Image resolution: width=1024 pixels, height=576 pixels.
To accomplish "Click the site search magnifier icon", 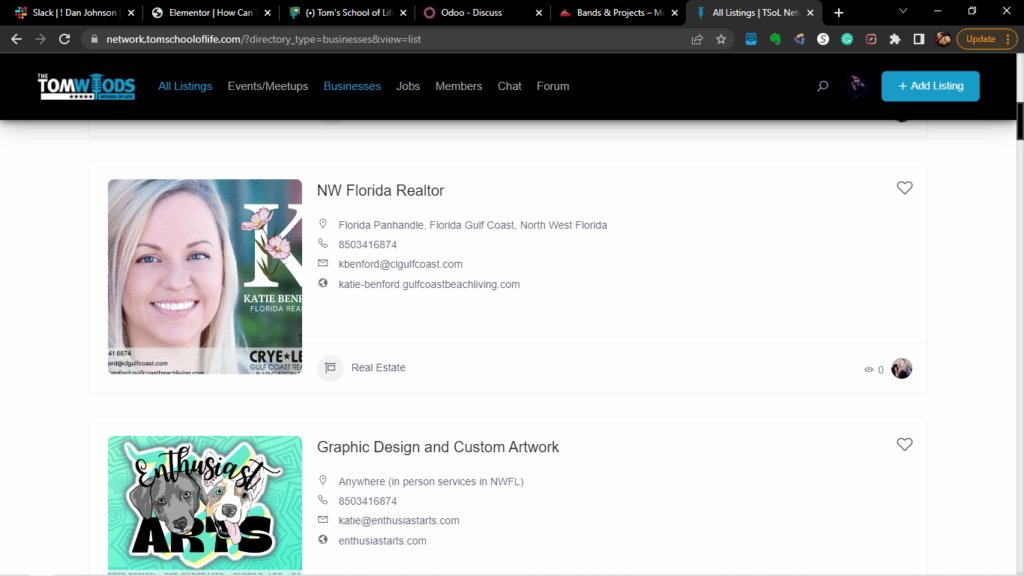I will 823,86.
